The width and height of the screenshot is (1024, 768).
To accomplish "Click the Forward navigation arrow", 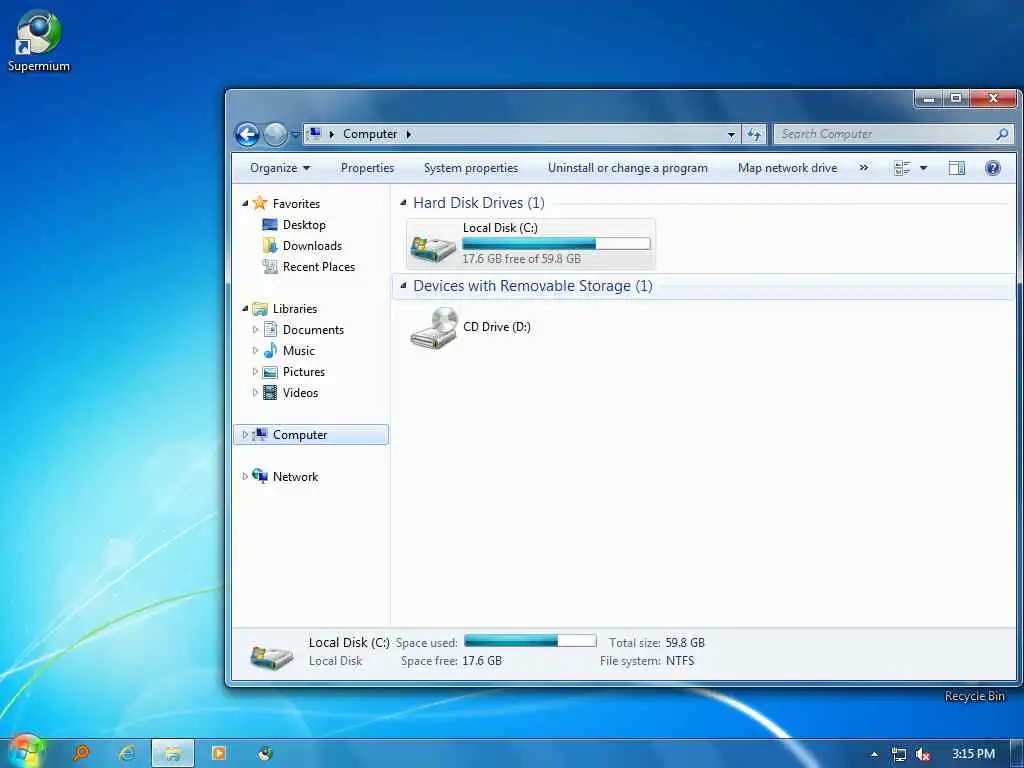I will tap(274, 134).
